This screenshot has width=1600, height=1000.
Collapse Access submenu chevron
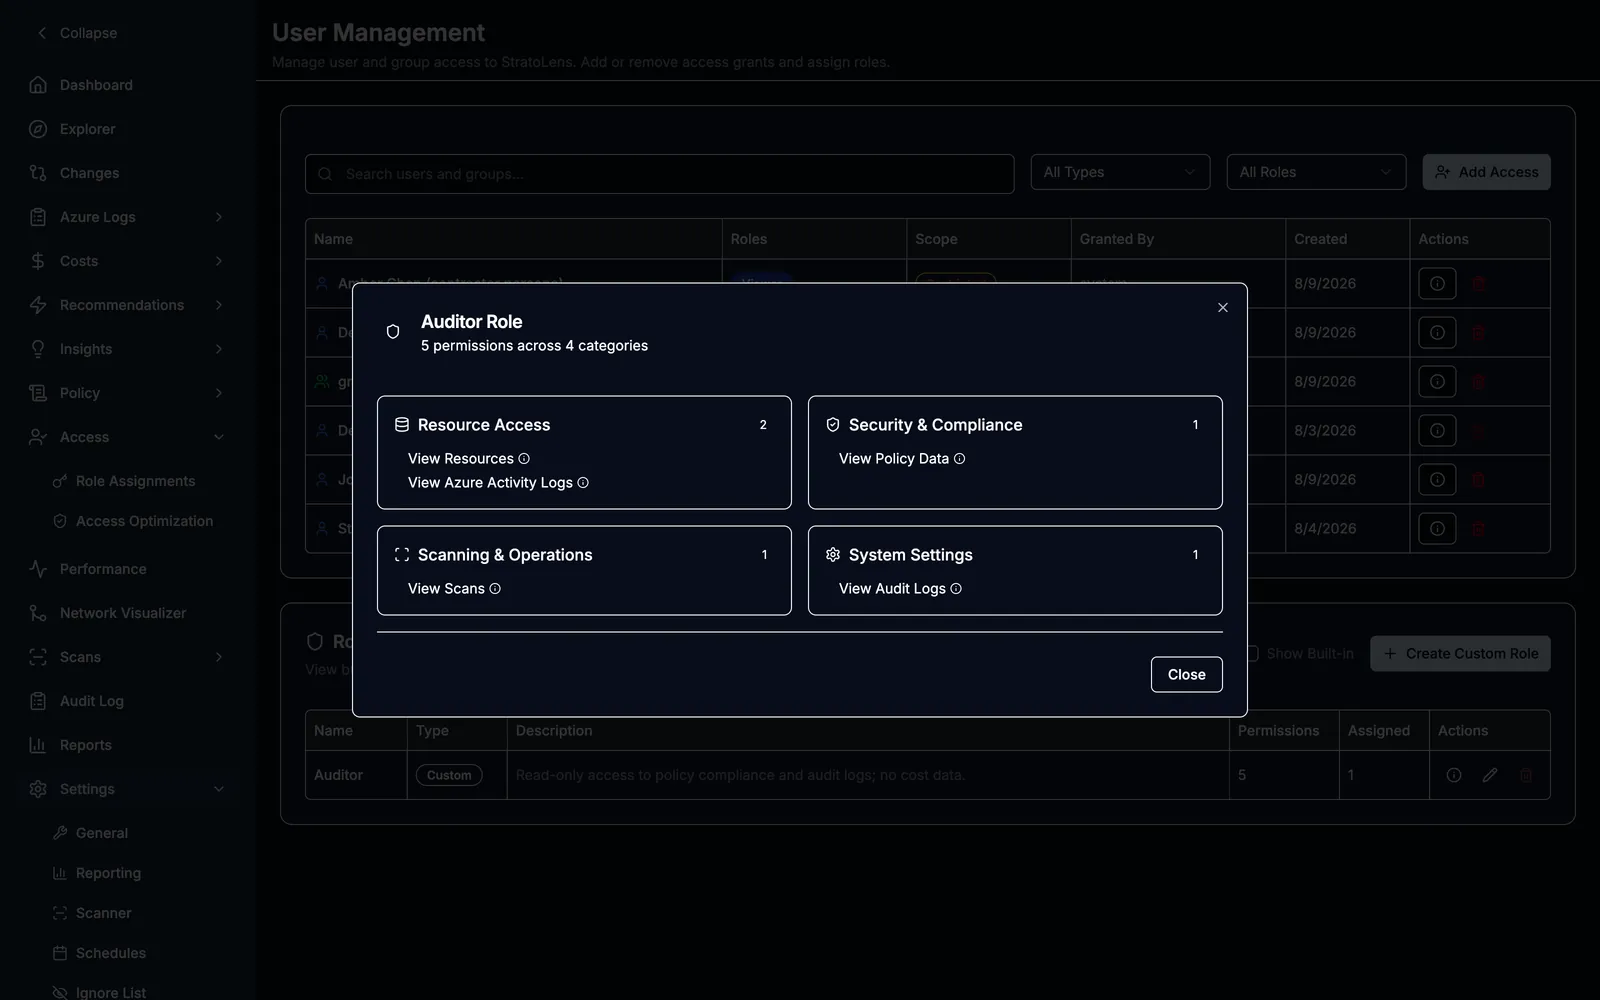(219, 437)
